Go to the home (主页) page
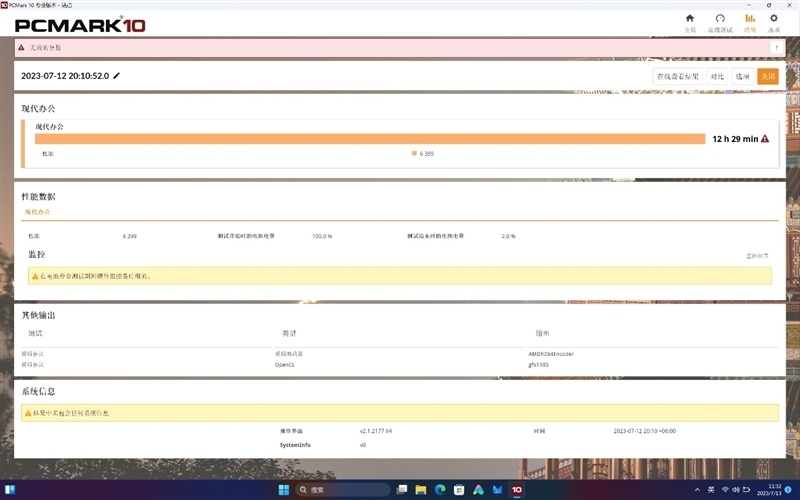Screen dimensions: 800x500 pyautogui.click(x=690, y=23)
